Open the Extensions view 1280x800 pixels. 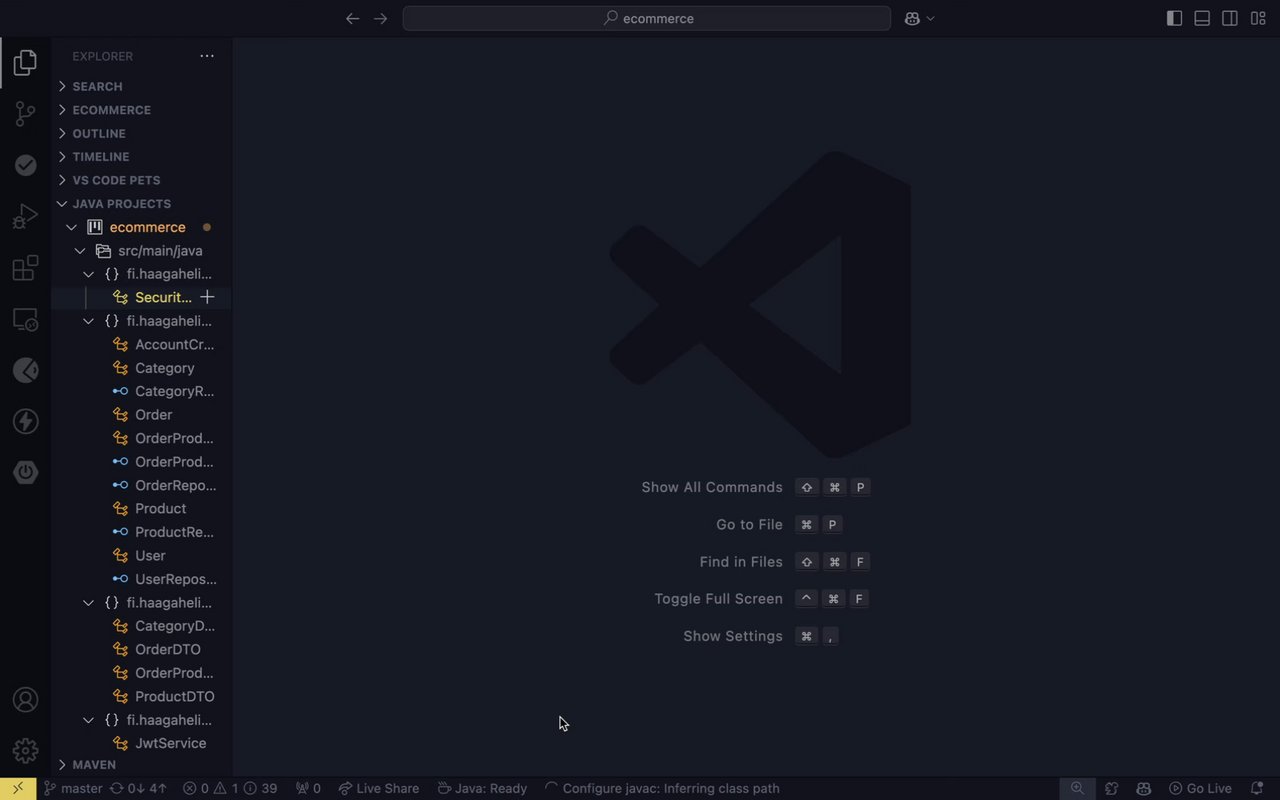click(x=25, y=268)
